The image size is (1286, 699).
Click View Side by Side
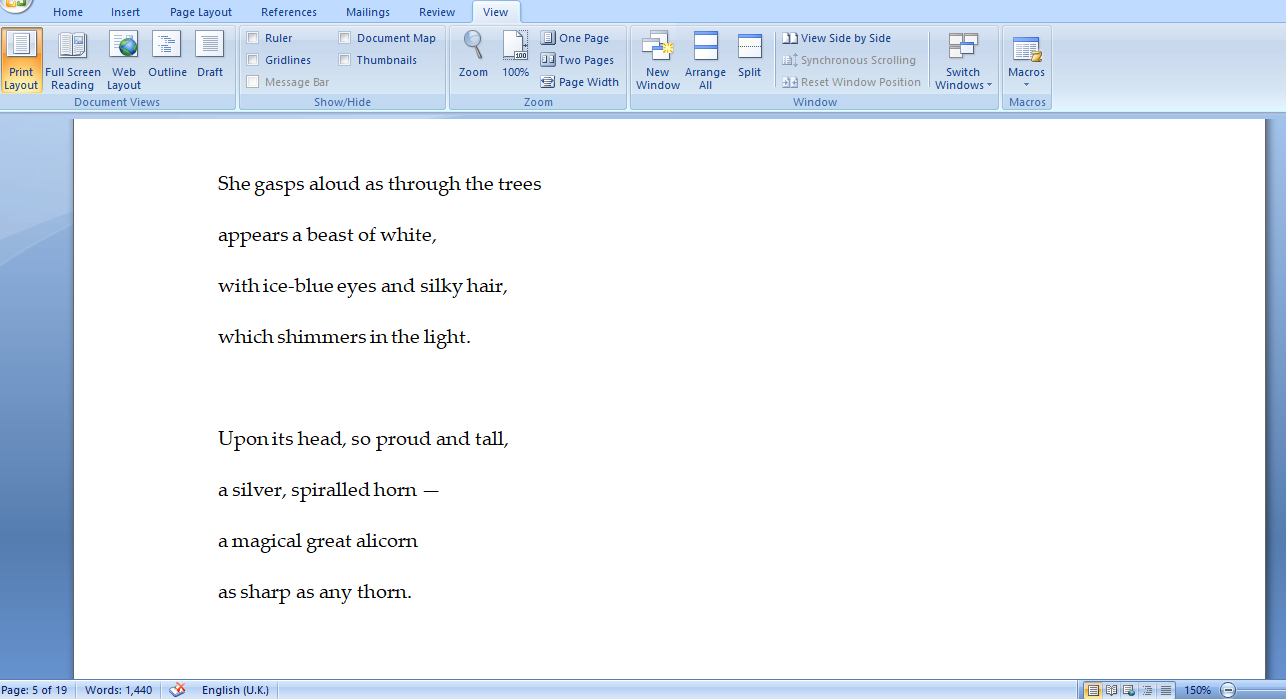pos(836,38)
